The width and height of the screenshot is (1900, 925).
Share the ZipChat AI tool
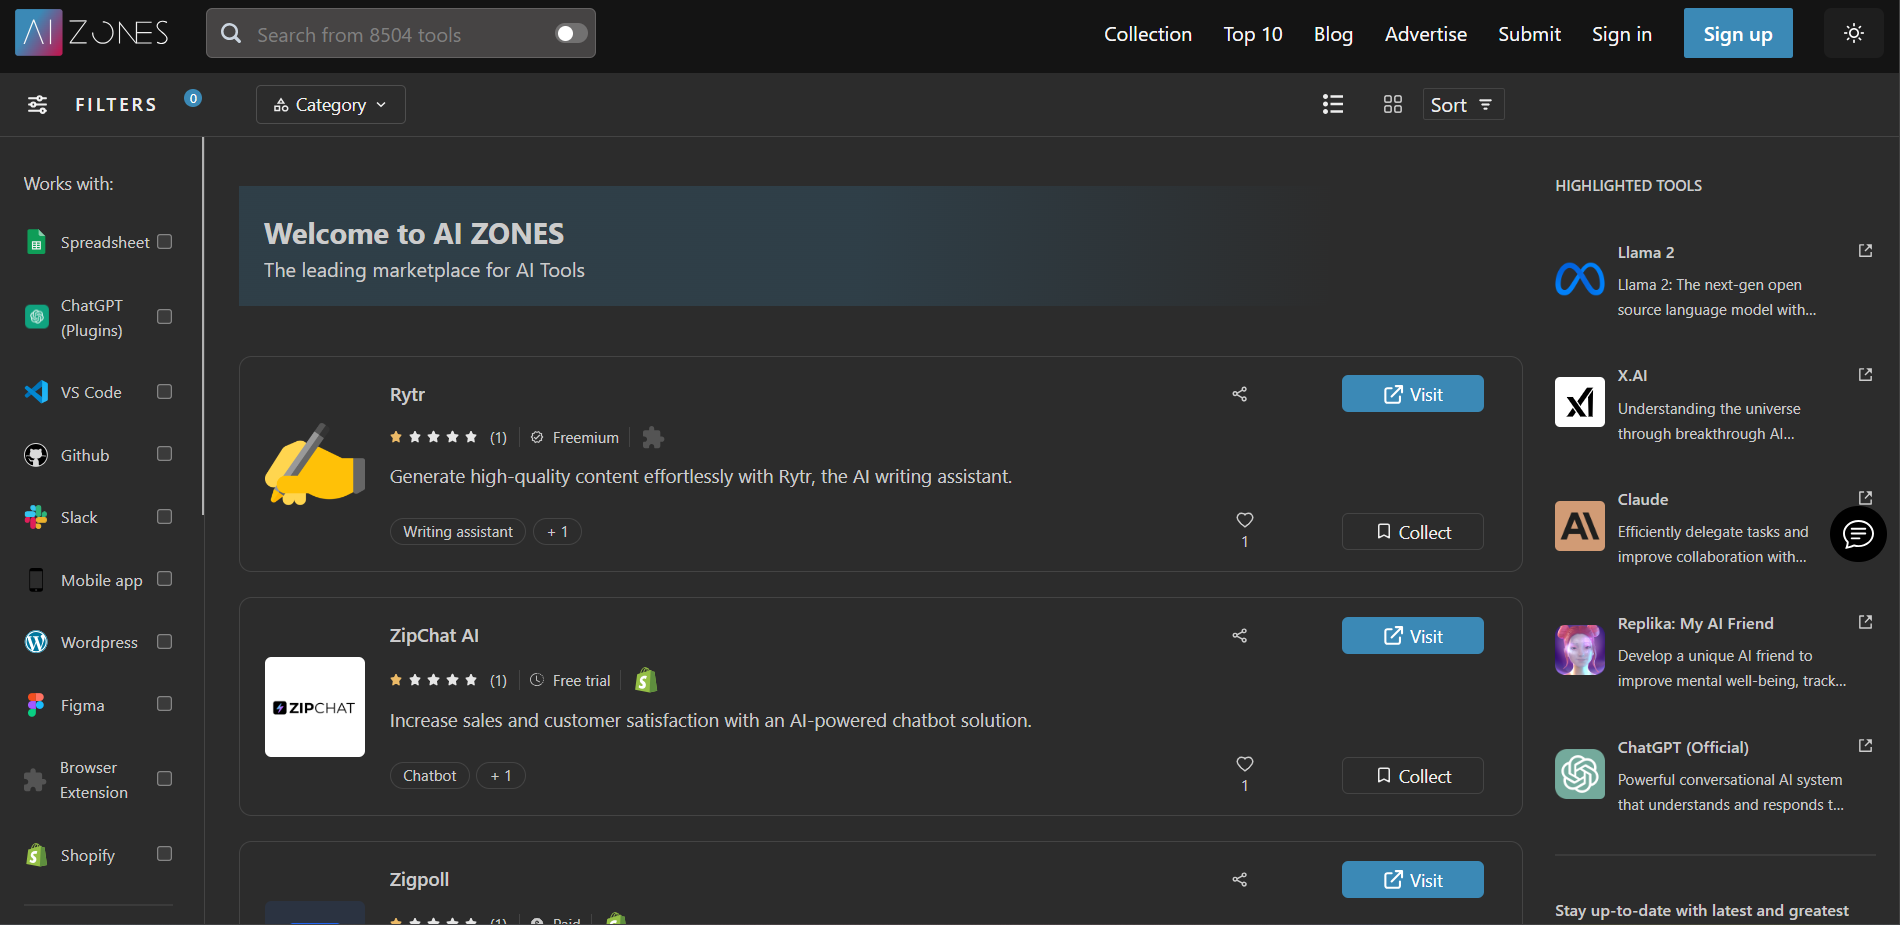[1239, 636]
